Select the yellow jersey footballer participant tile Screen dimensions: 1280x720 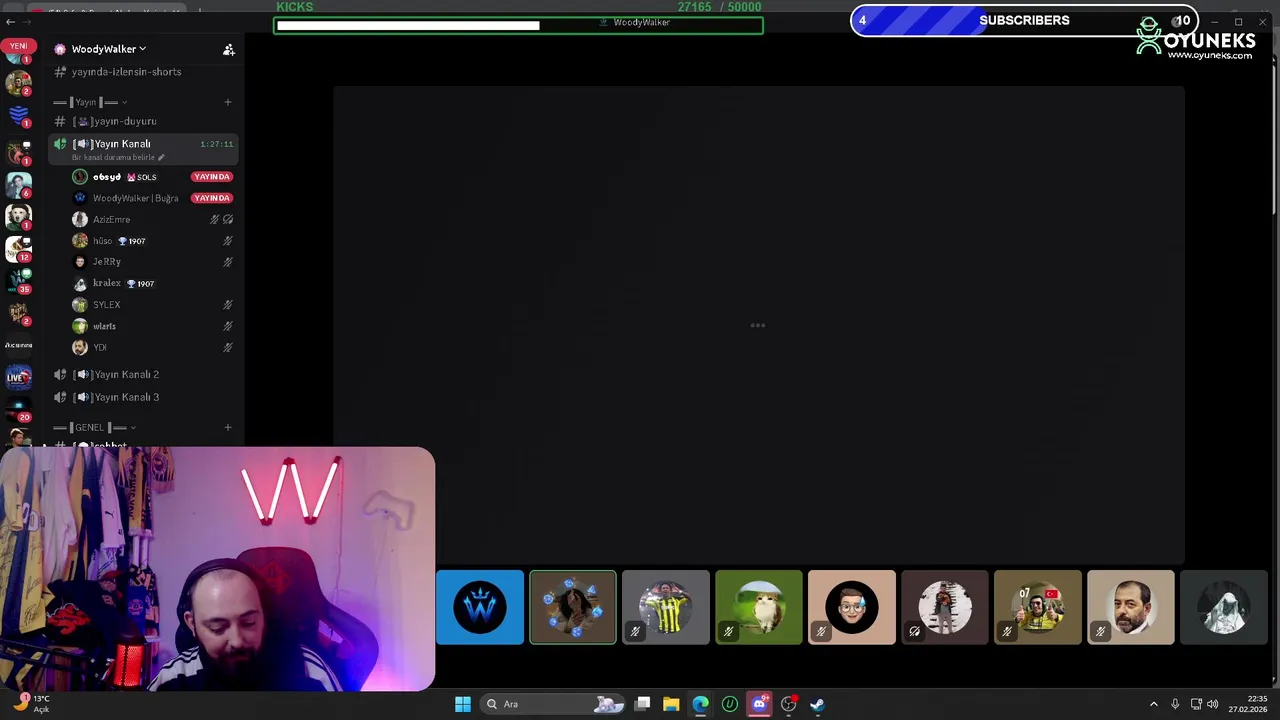(x=666, y=607)
